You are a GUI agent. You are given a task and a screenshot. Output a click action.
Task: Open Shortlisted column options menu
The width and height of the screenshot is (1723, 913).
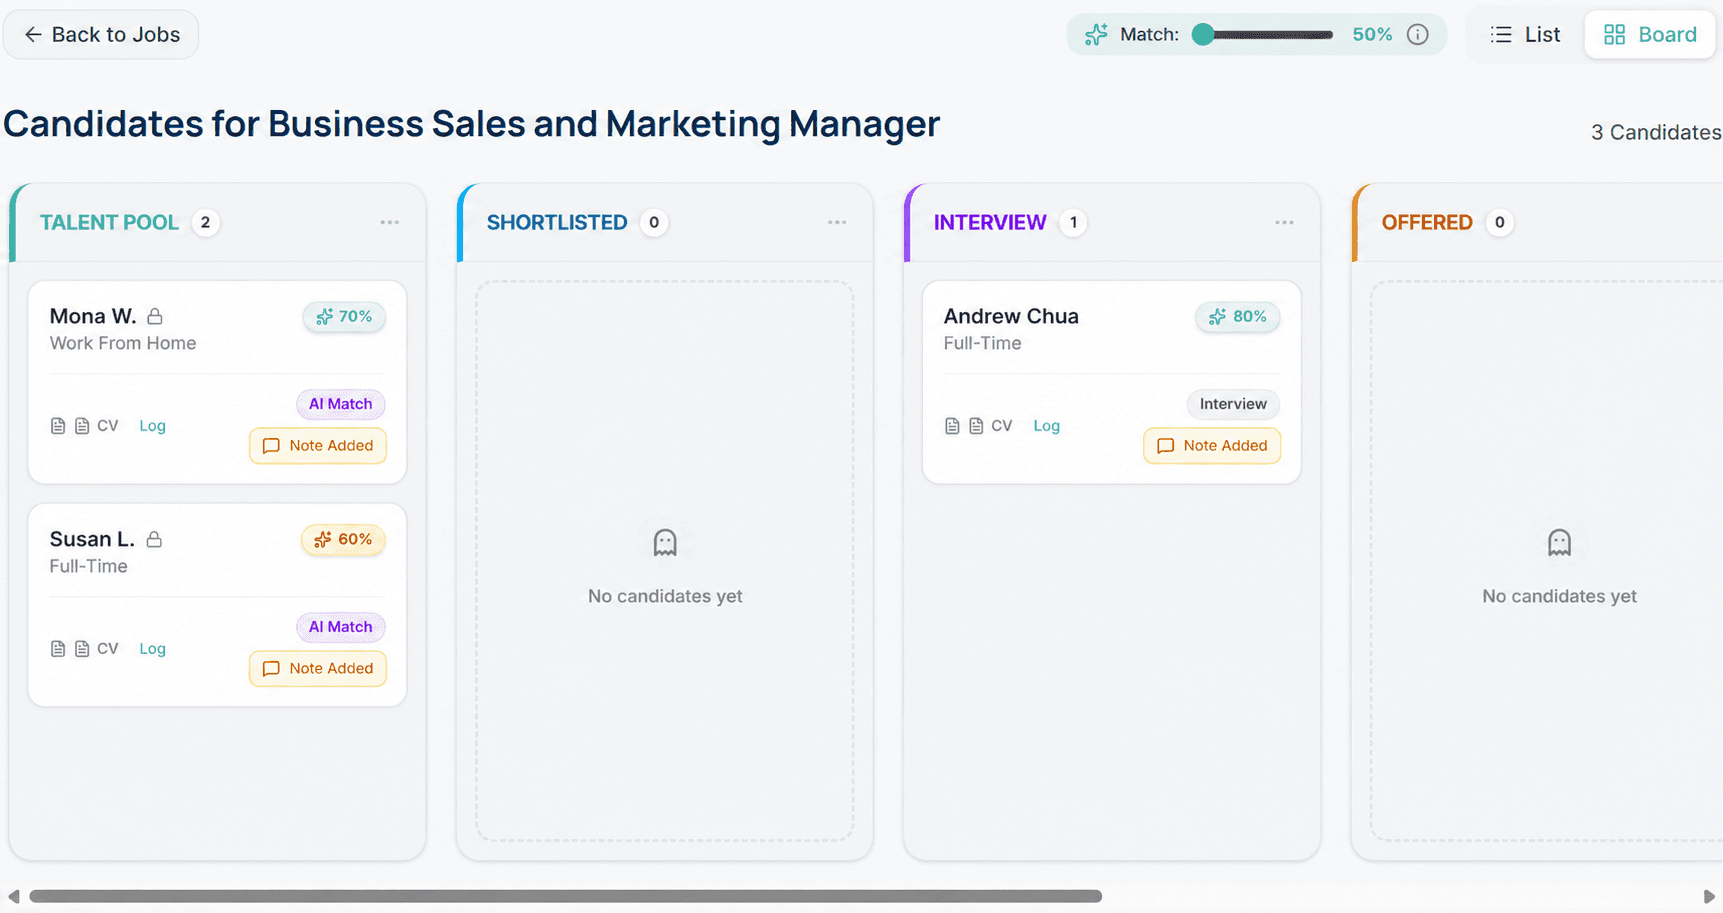point(837,222)
